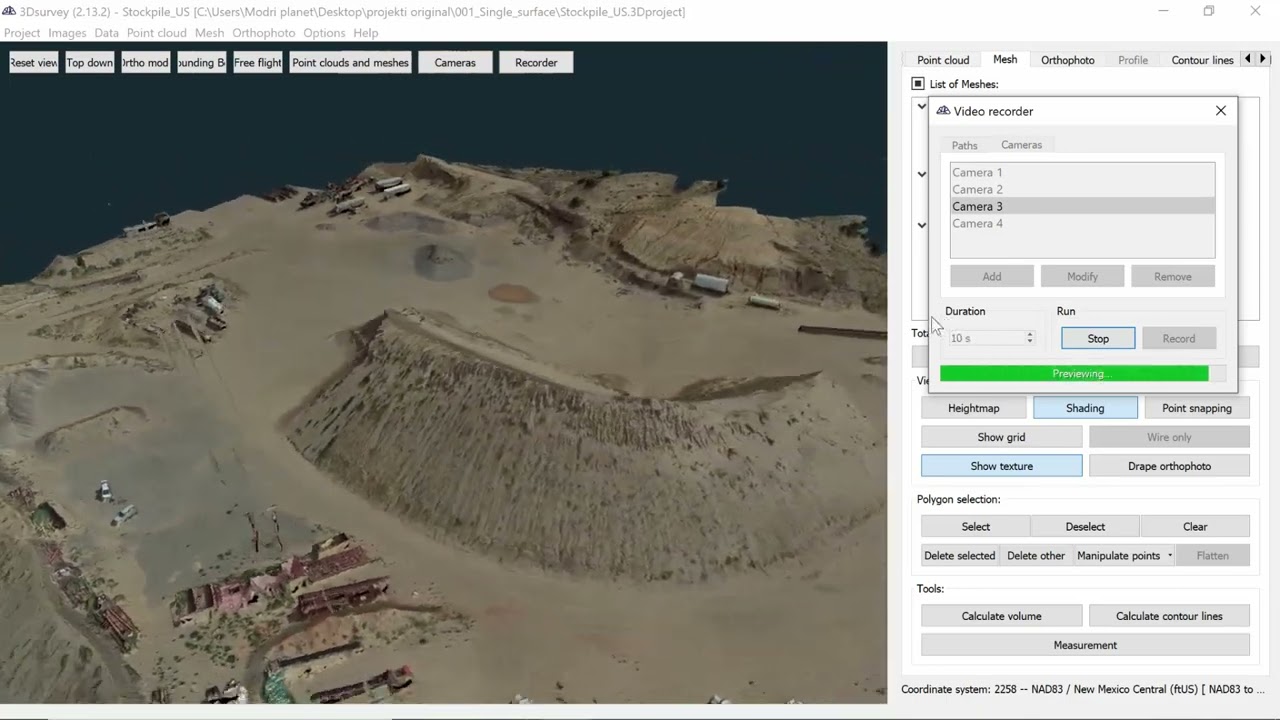Click Calculate volume tool

[1001, 616]
